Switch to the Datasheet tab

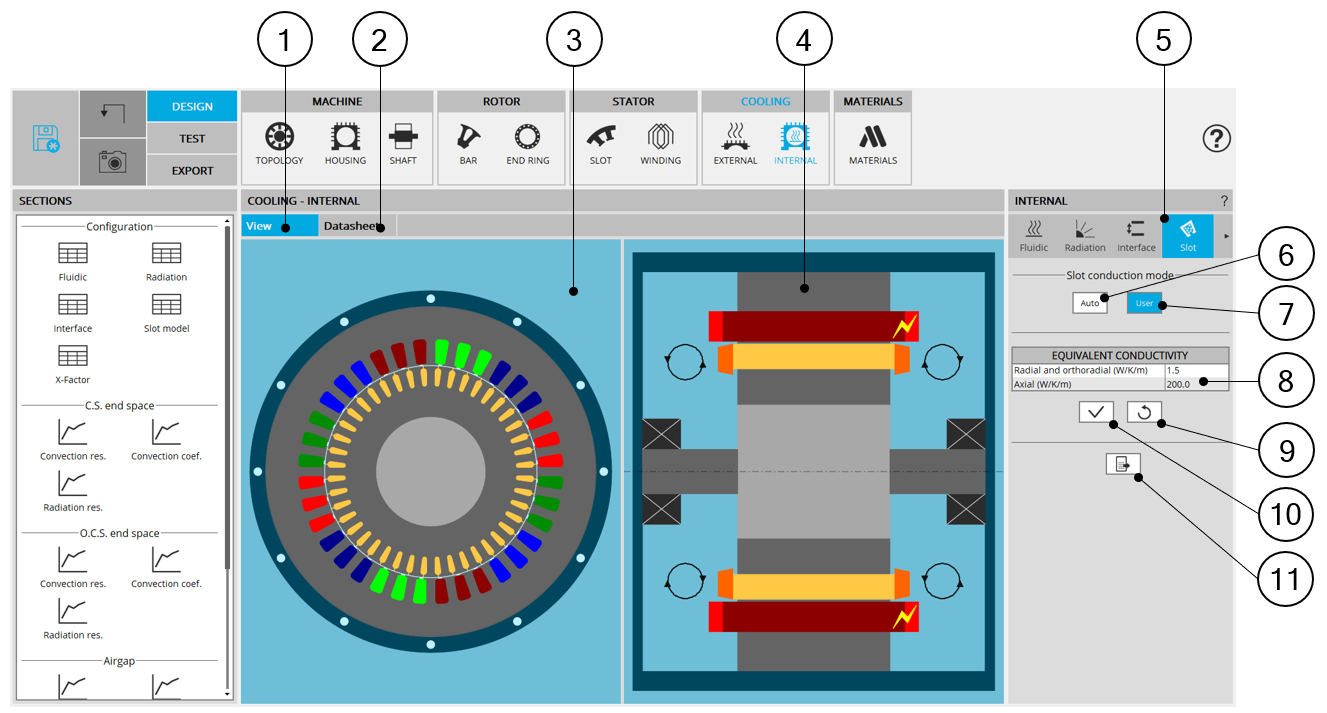tap(354, 226)
